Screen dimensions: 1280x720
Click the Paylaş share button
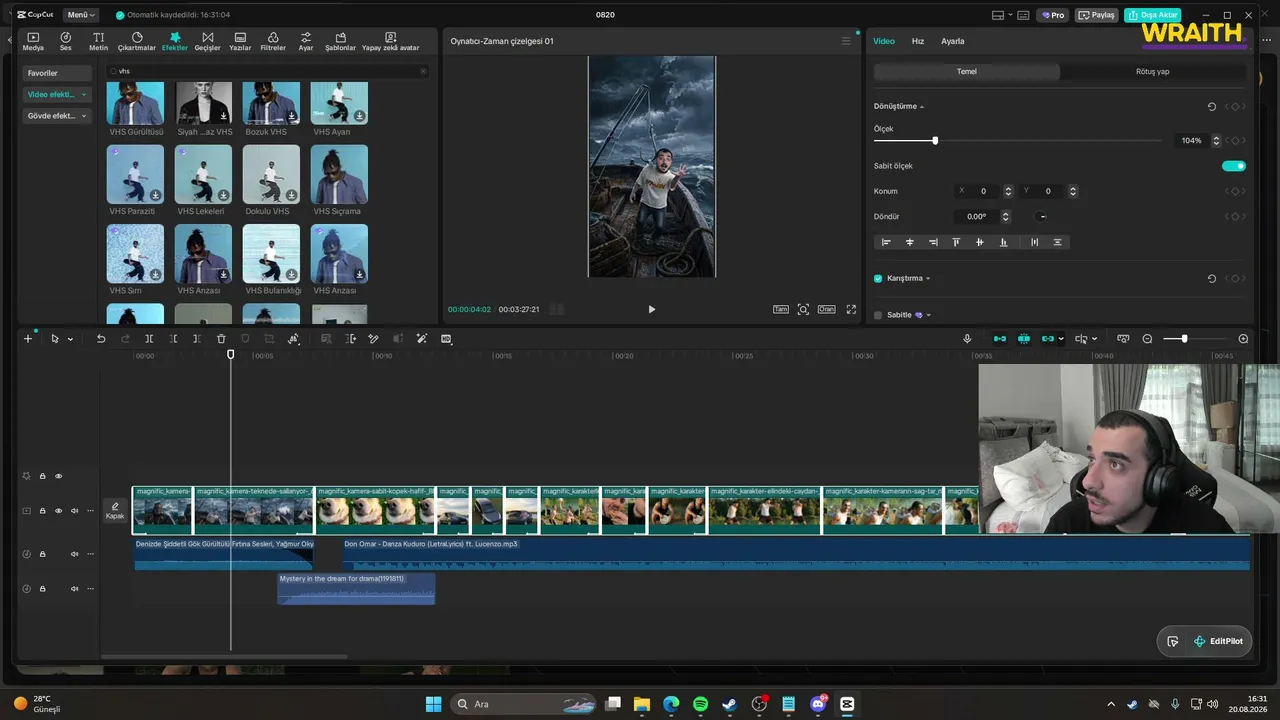pyautogui.click(x=1096, y=15)
